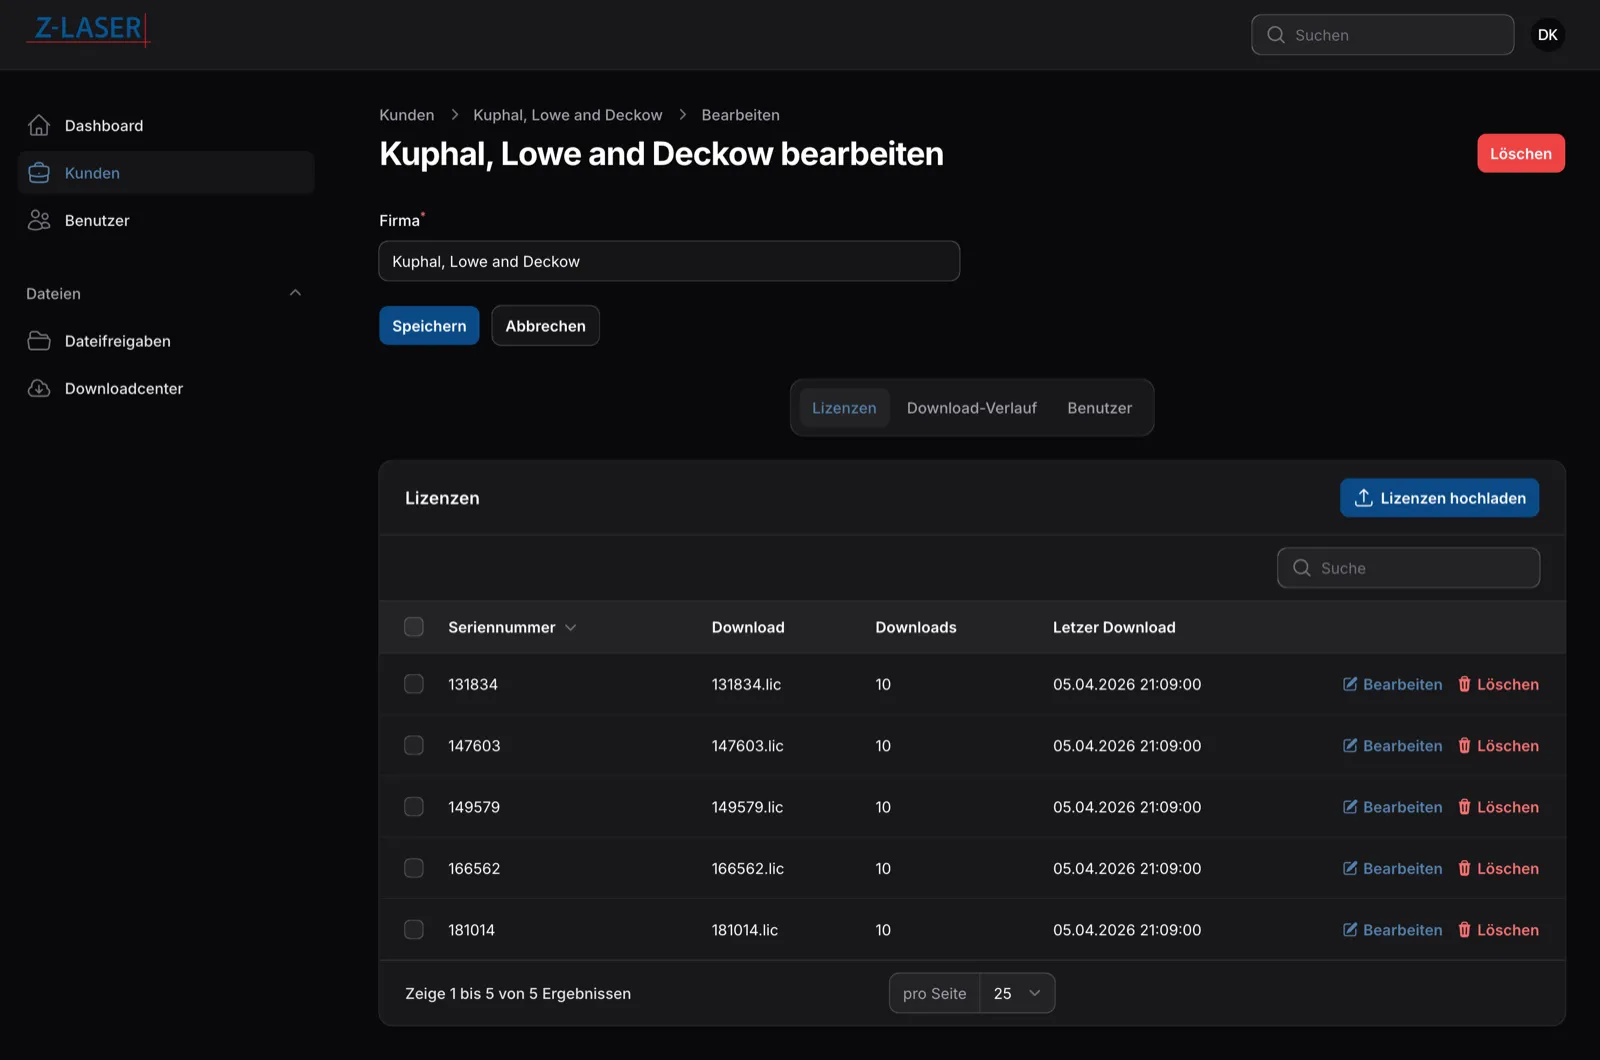Click the Z-LASER logo
This screenshot has height=1060, width=1600.
(88, 29)
